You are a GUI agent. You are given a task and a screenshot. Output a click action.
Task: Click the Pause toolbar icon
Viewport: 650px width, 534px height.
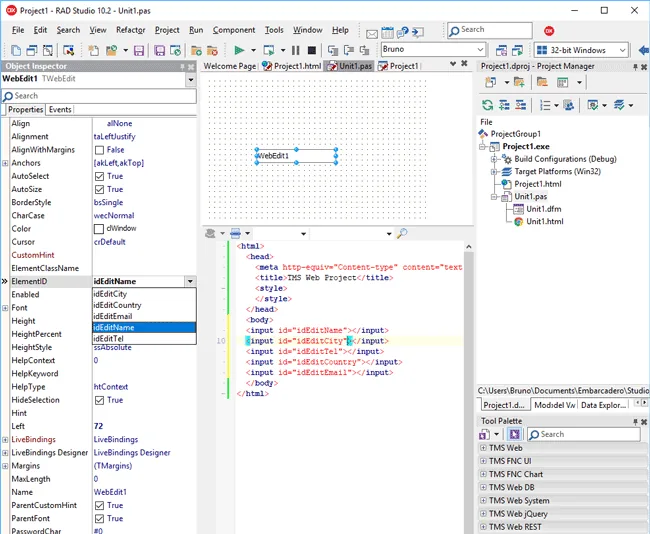[x=296, y=50]
